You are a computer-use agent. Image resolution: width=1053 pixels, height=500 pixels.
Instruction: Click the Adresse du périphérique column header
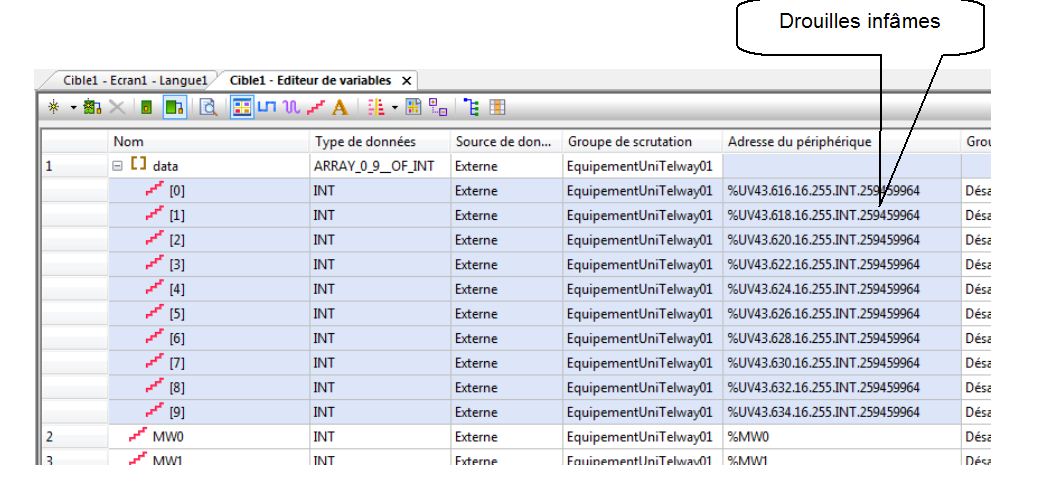coord(839,142)
